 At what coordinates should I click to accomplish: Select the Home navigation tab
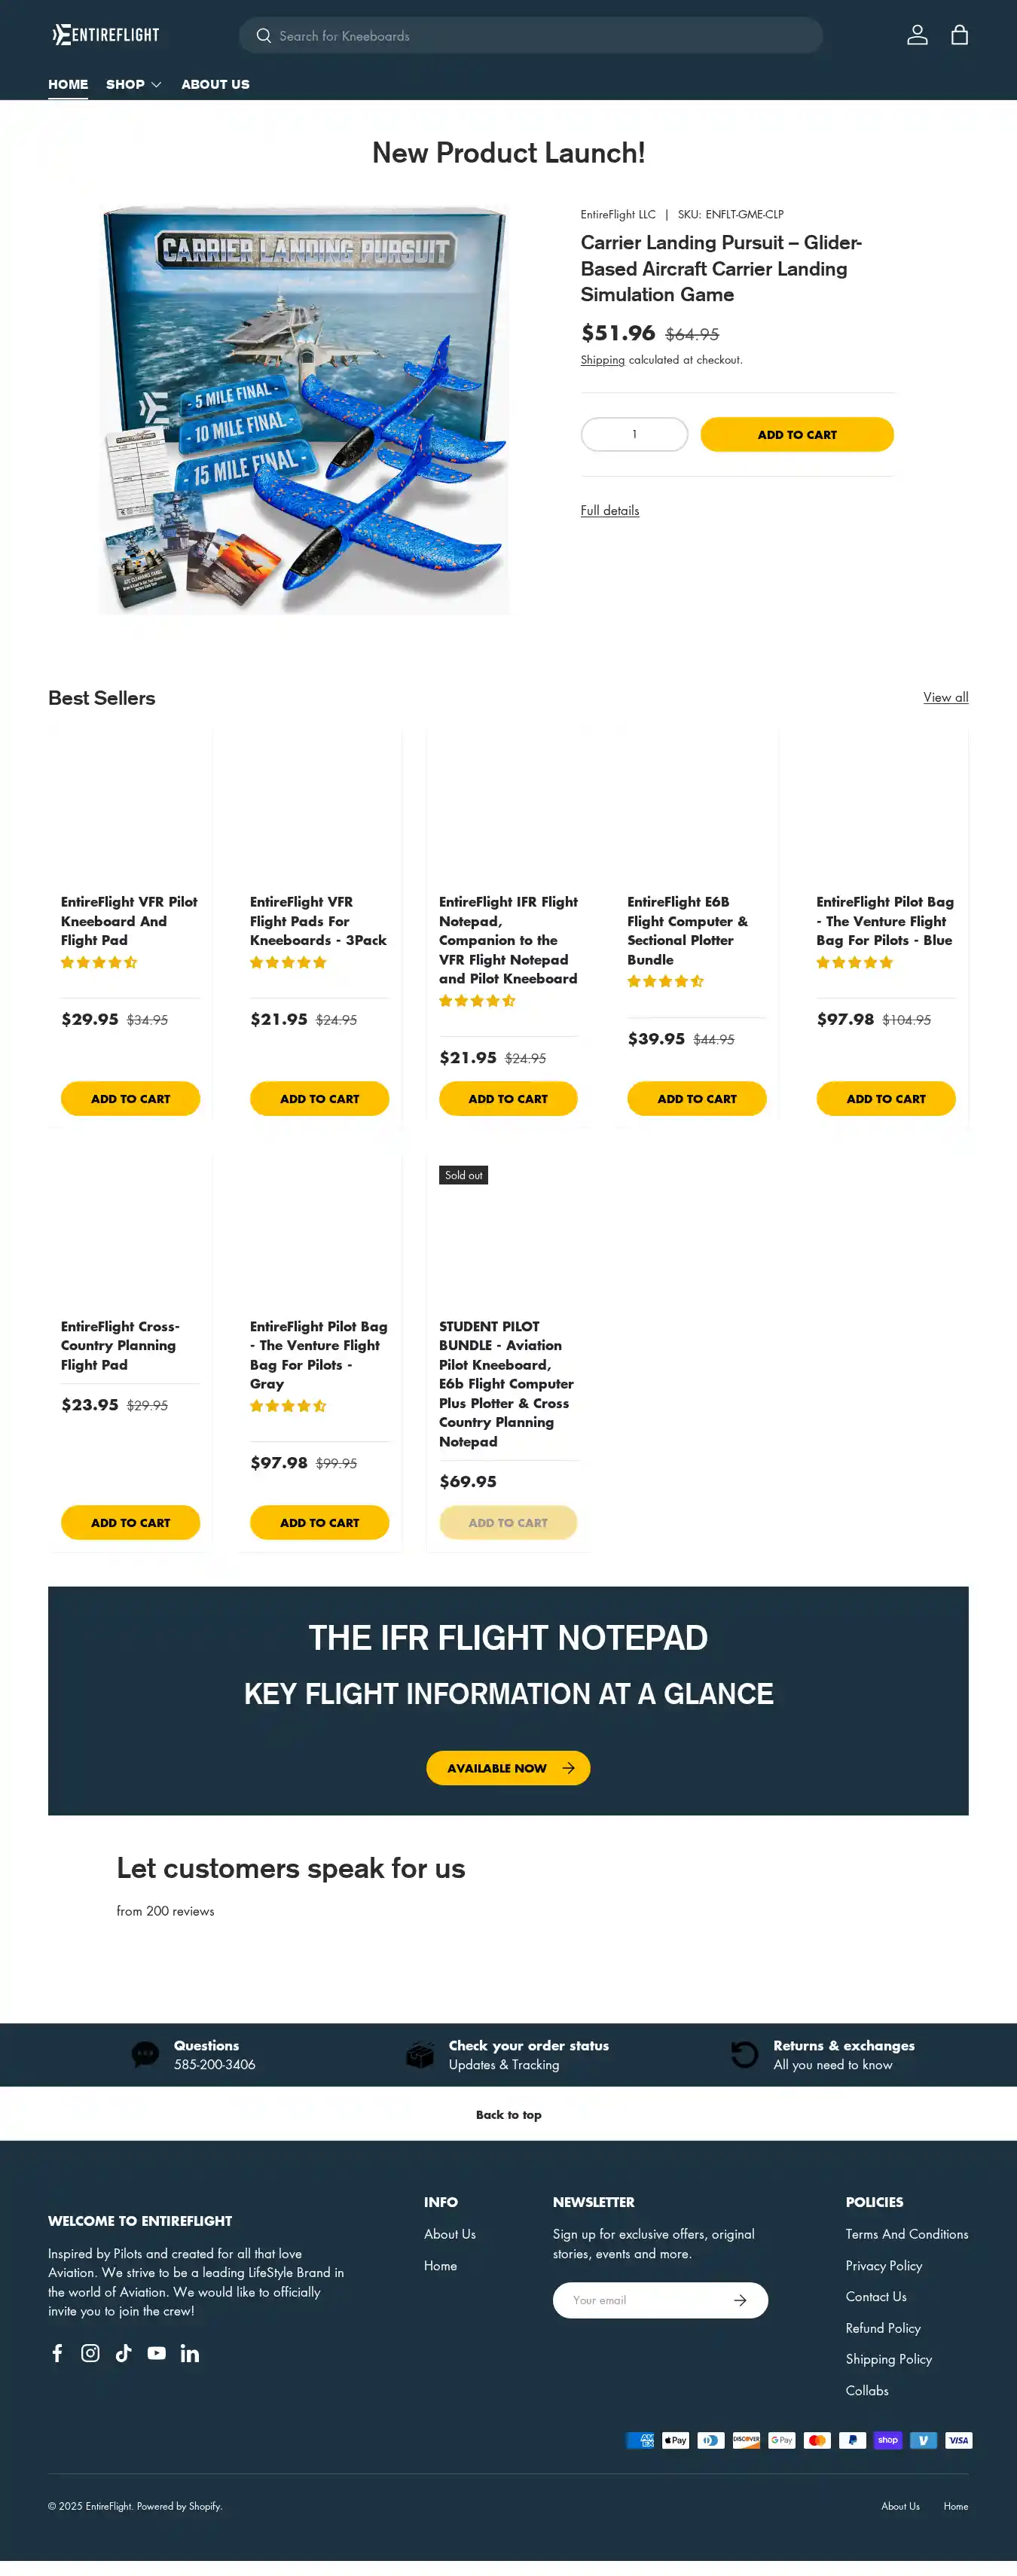coord(68,84)
